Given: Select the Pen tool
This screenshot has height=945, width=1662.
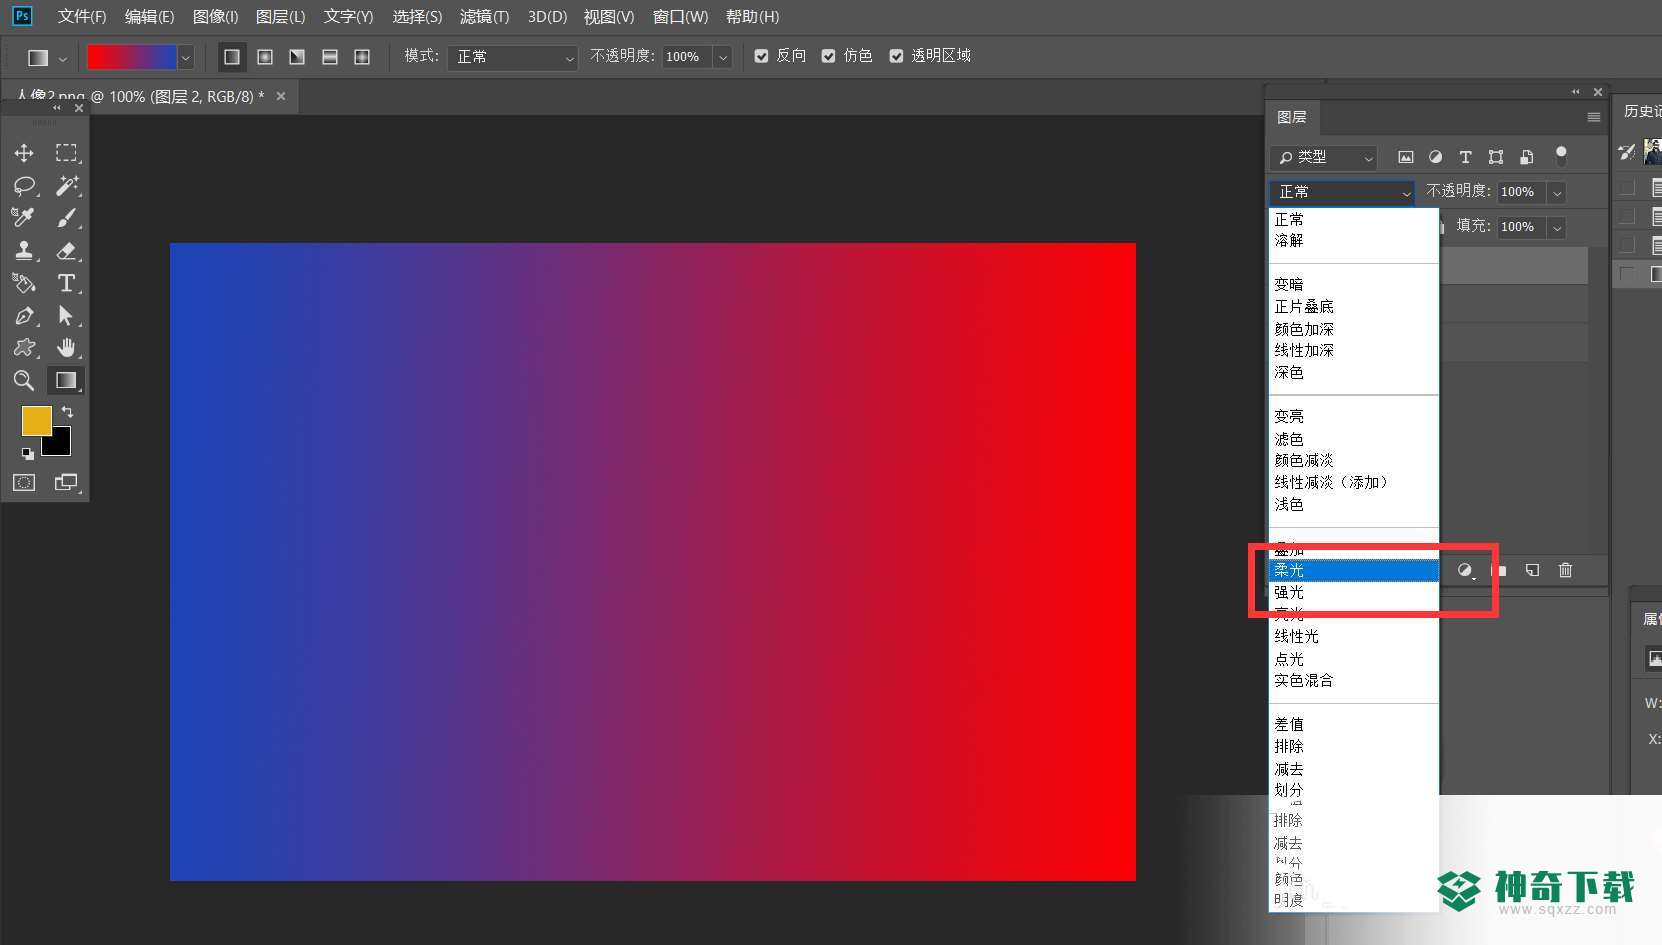Looking at the screenshot, I should point(24,316).
